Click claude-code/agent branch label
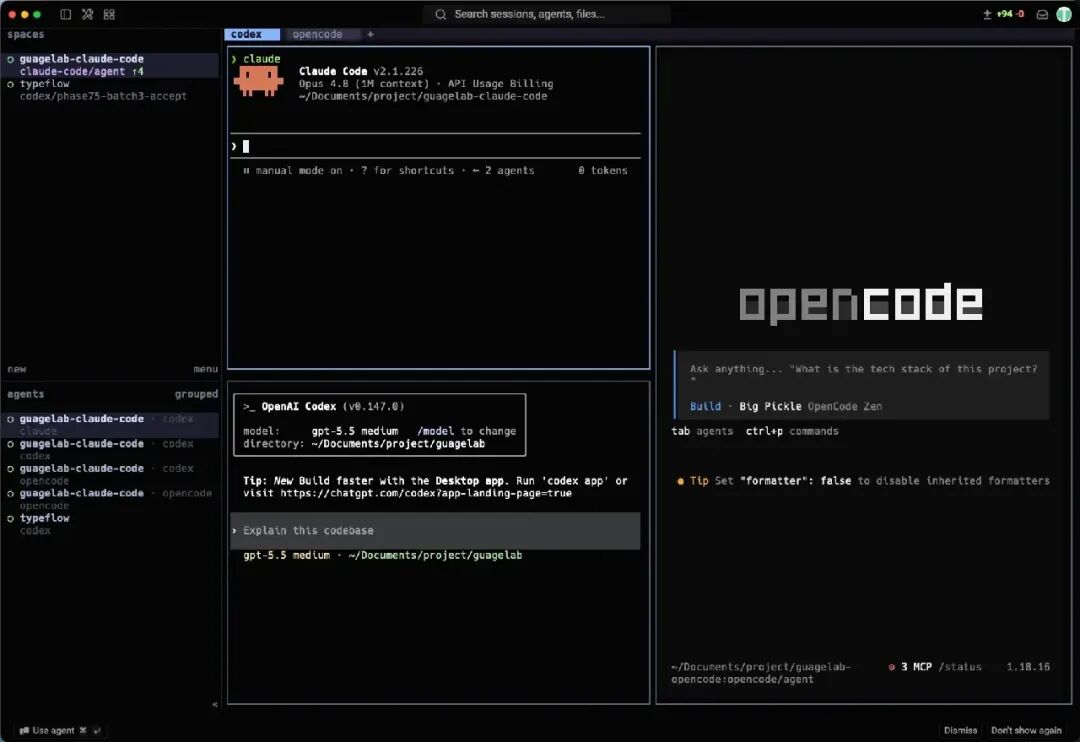The width and height of the screenshot is (1080, 742). coord(72,72)
